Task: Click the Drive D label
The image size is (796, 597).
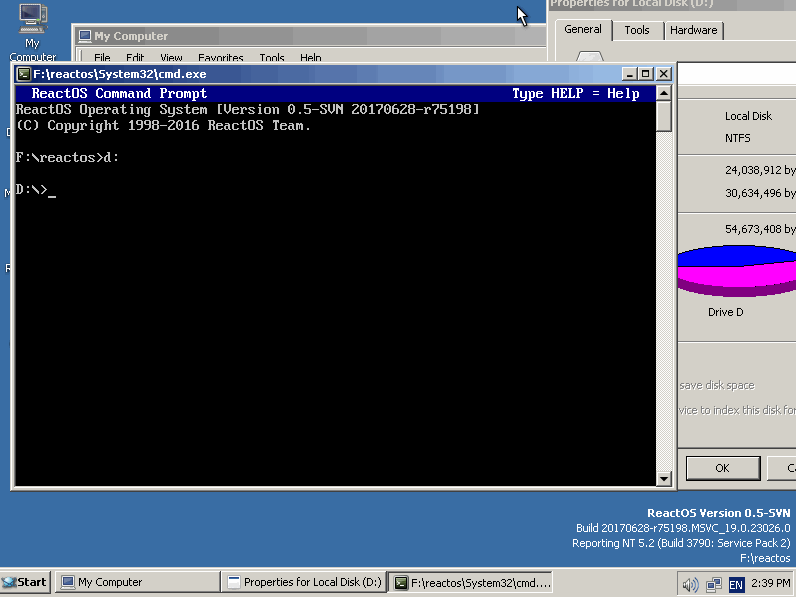Action: [725, 312]
